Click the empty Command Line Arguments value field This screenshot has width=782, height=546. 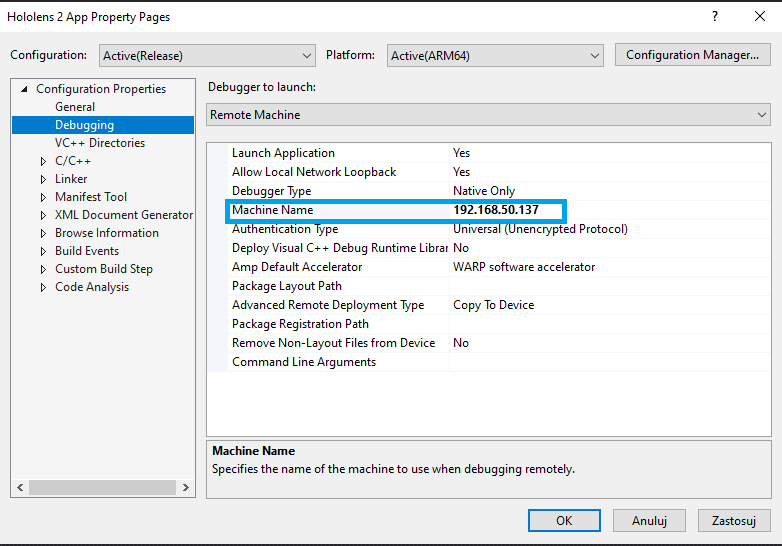tap(610, 362)
